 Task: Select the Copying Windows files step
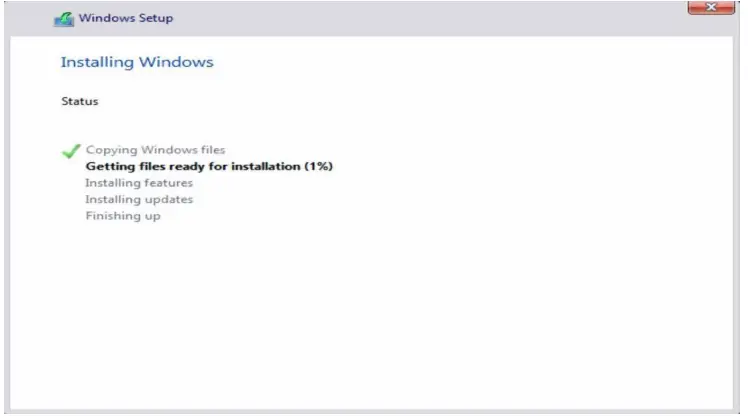tap(155, 150)
